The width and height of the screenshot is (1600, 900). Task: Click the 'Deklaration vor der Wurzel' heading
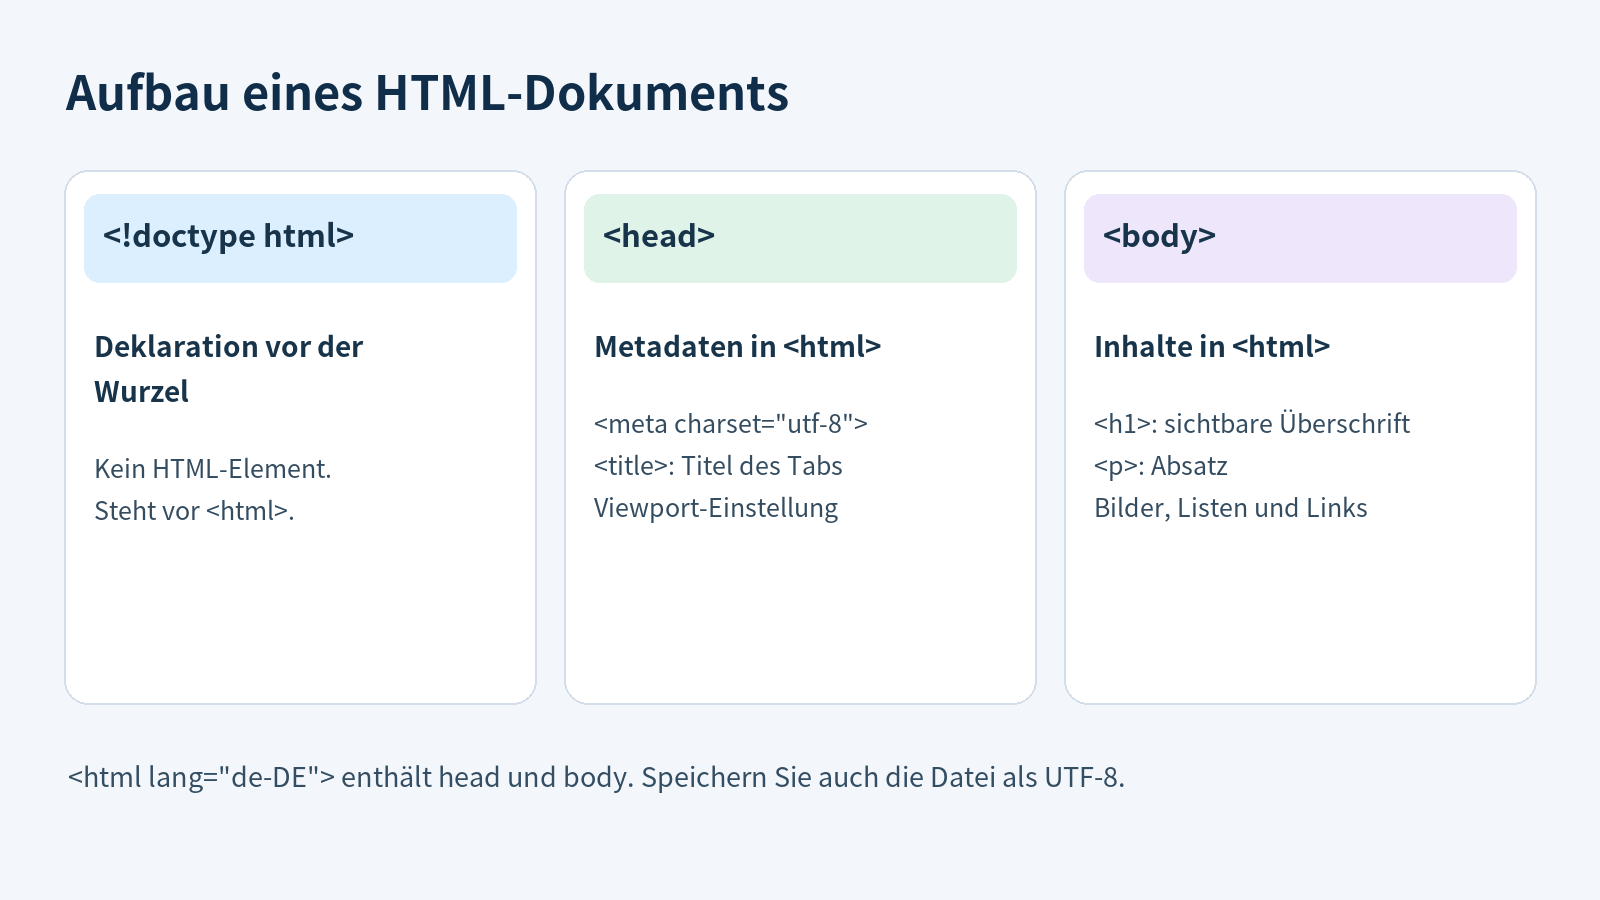pos(229,369)
